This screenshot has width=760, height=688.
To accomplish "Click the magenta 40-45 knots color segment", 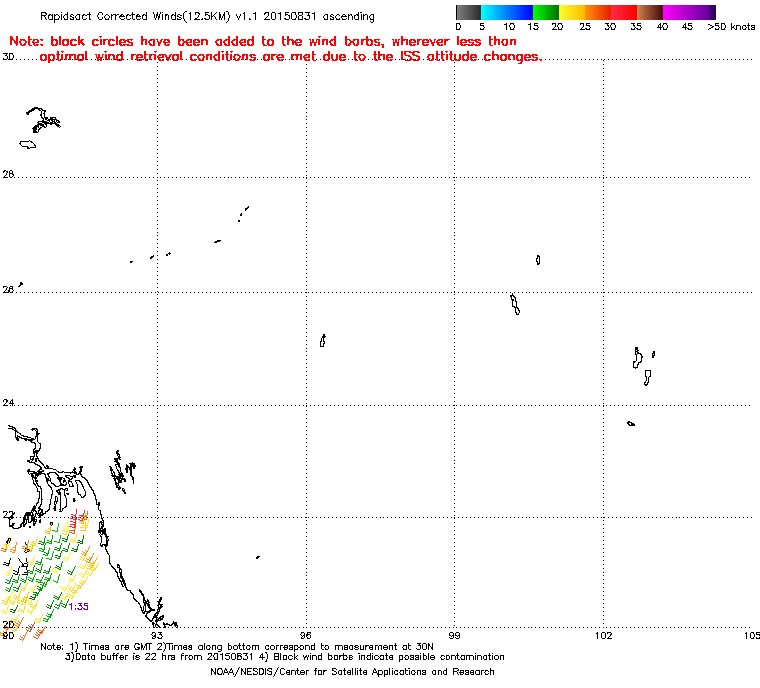I will (676, 12).
